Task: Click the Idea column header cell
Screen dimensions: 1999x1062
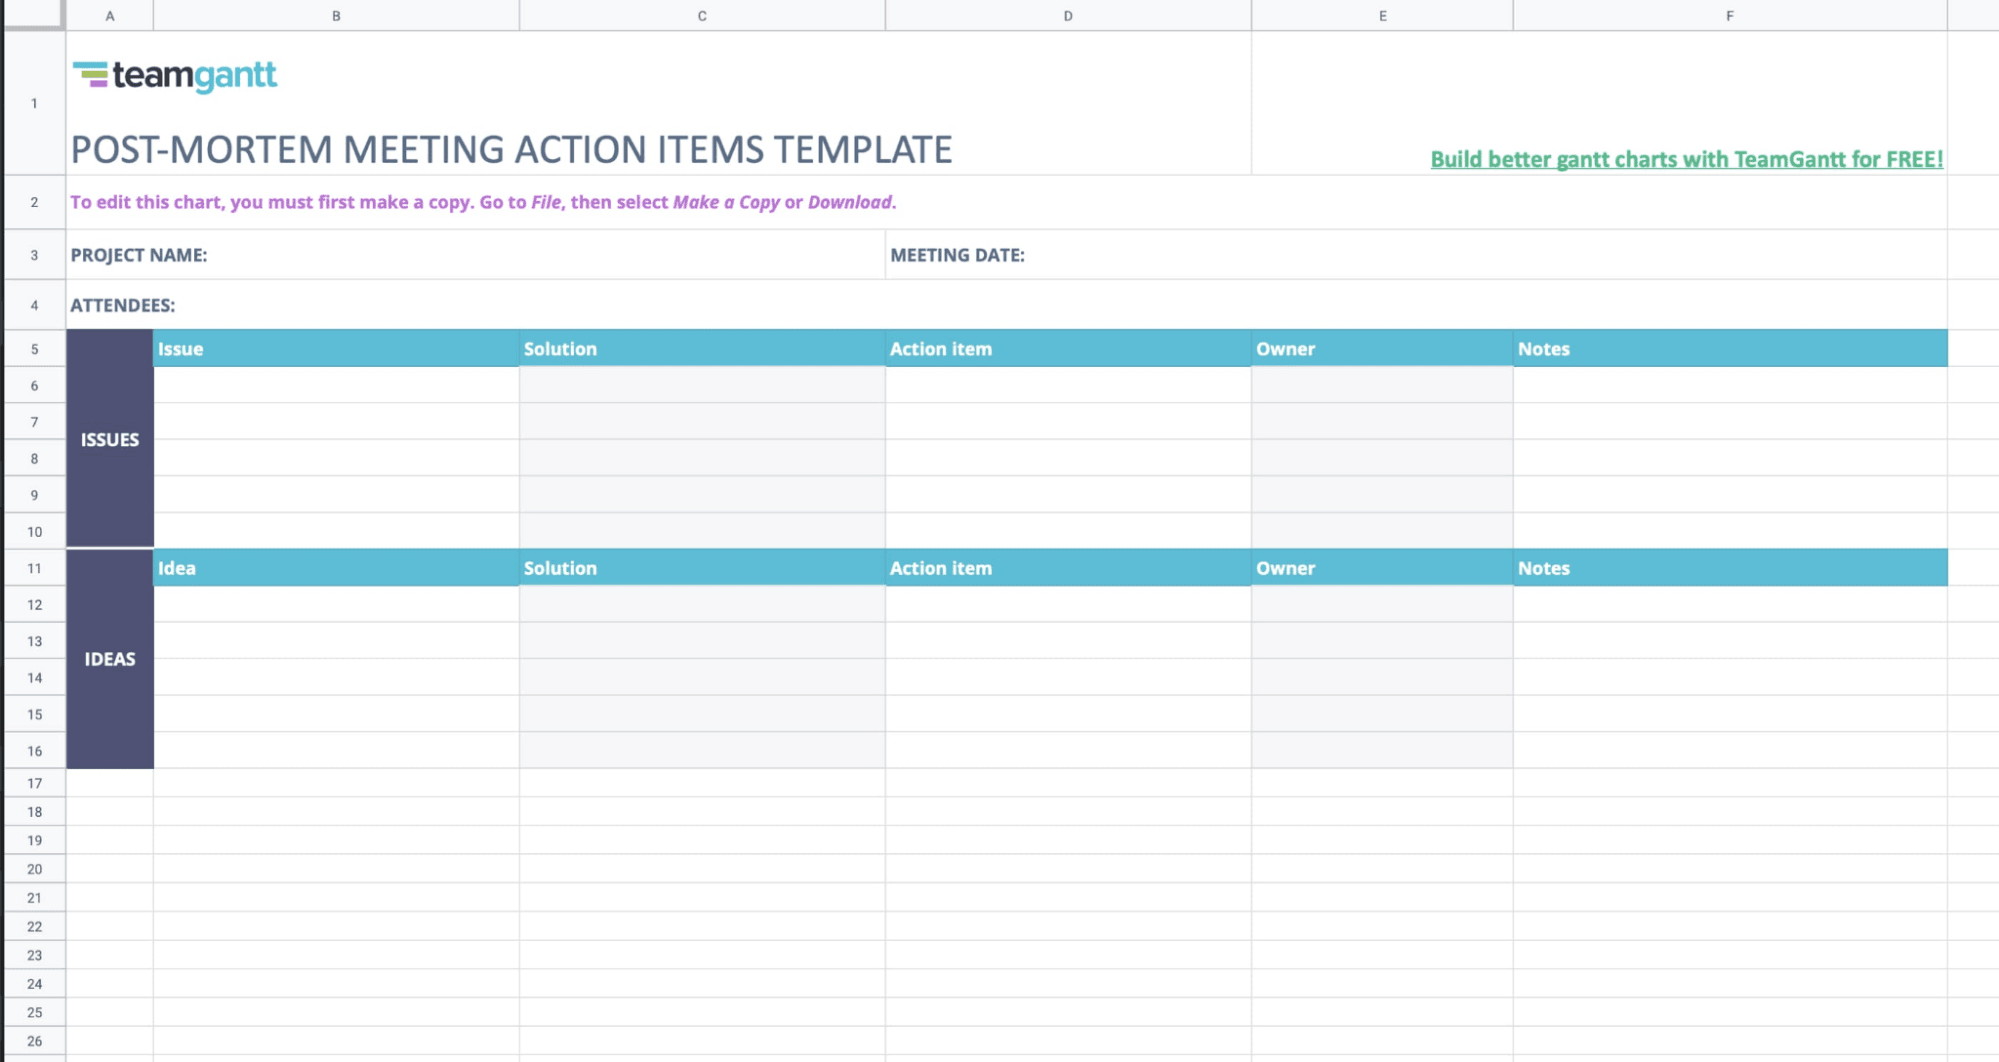Action: tap(336, 568)
